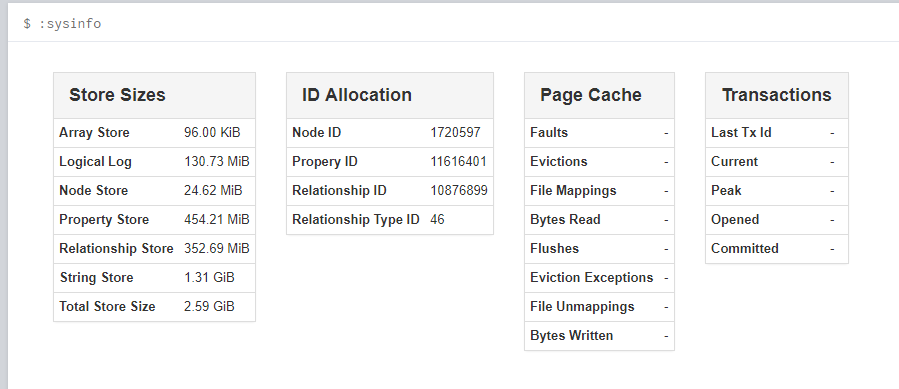The image size is (899, 389).
Task: Click the Last Tx Id row
Action: (777, 133)
